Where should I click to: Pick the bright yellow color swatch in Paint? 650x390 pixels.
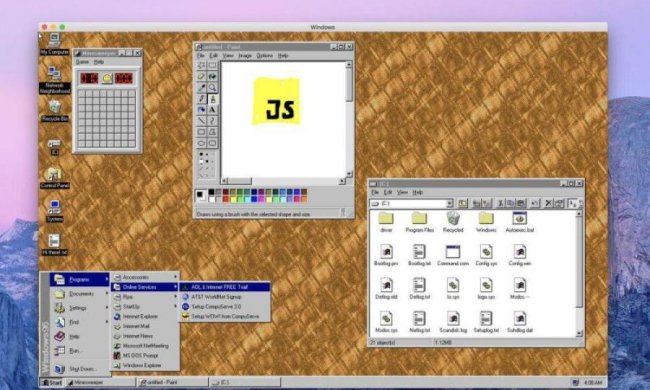pos(233,199)
